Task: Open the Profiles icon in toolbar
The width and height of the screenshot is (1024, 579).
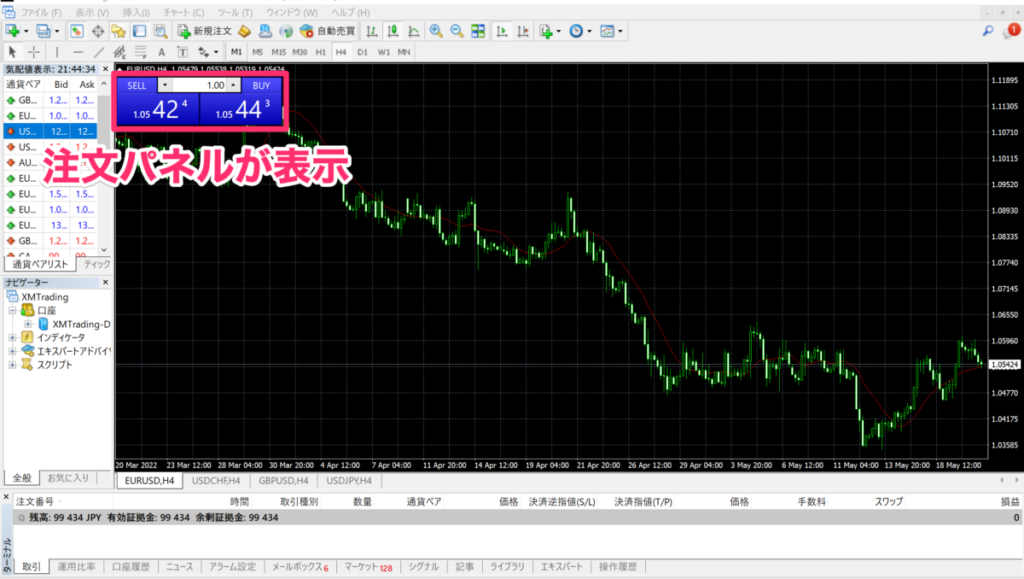Action: [43, 31]
